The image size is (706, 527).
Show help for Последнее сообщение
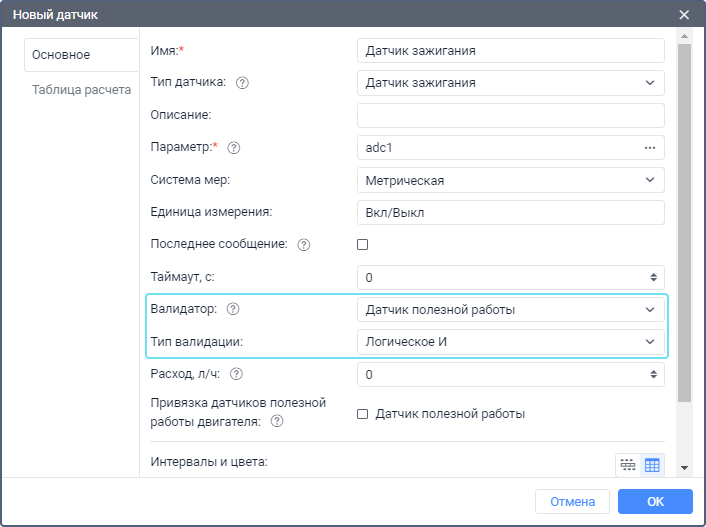click(x=304, y=245)
